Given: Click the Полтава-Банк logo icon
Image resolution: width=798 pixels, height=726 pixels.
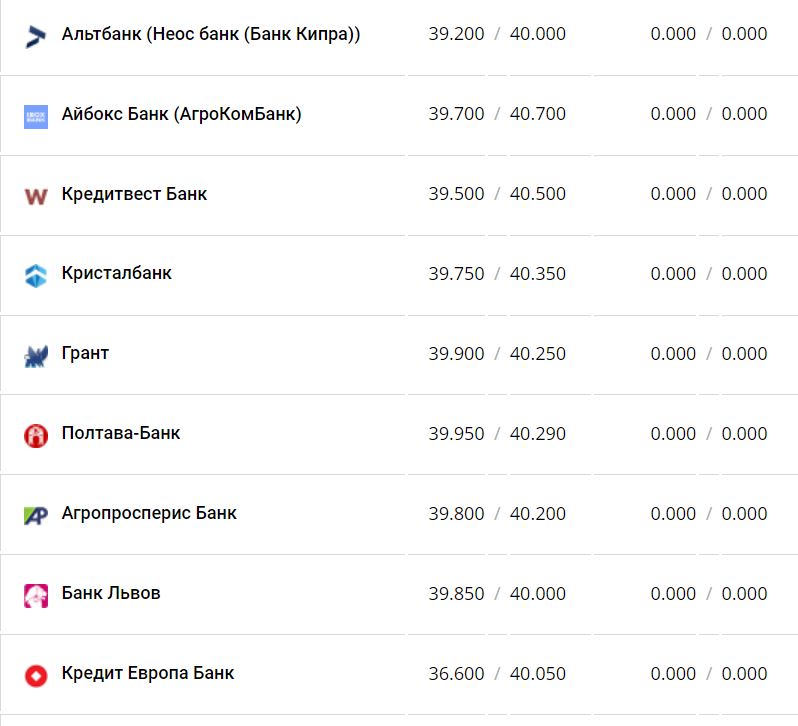Looking at the screenshot, I should [x=36, y=436].
